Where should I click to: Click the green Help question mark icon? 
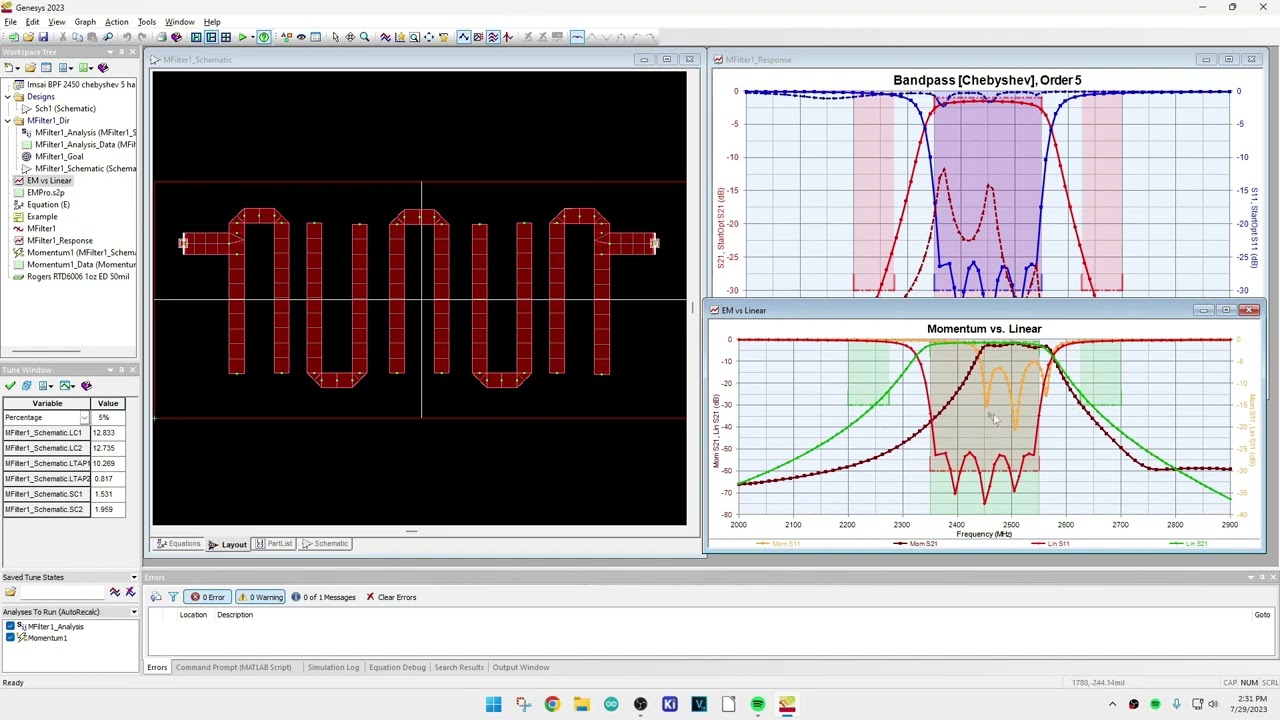[x=264, y=37]
